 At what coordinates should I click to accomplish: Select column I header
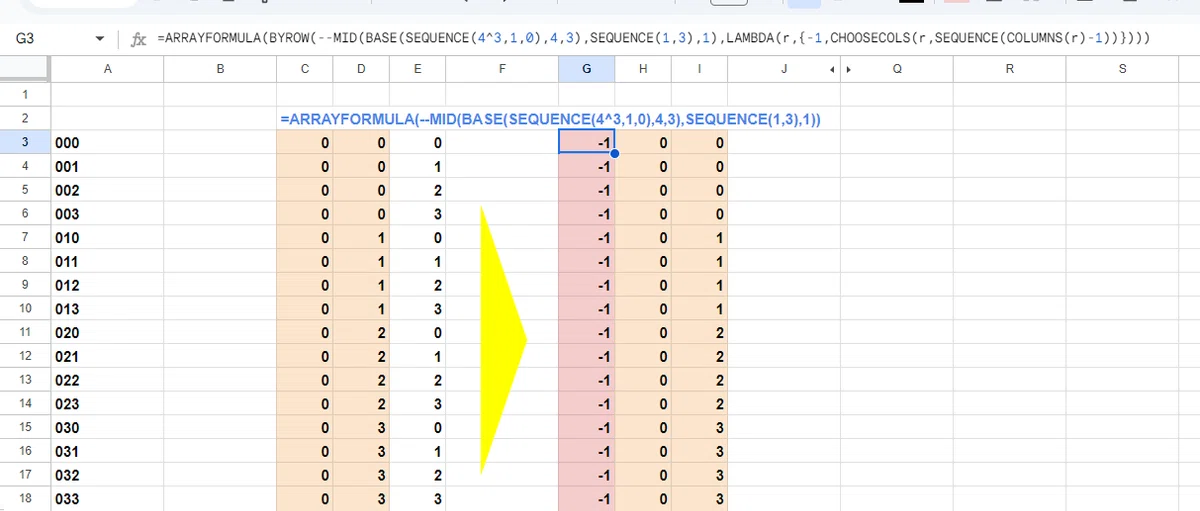[x=699, y=69]
